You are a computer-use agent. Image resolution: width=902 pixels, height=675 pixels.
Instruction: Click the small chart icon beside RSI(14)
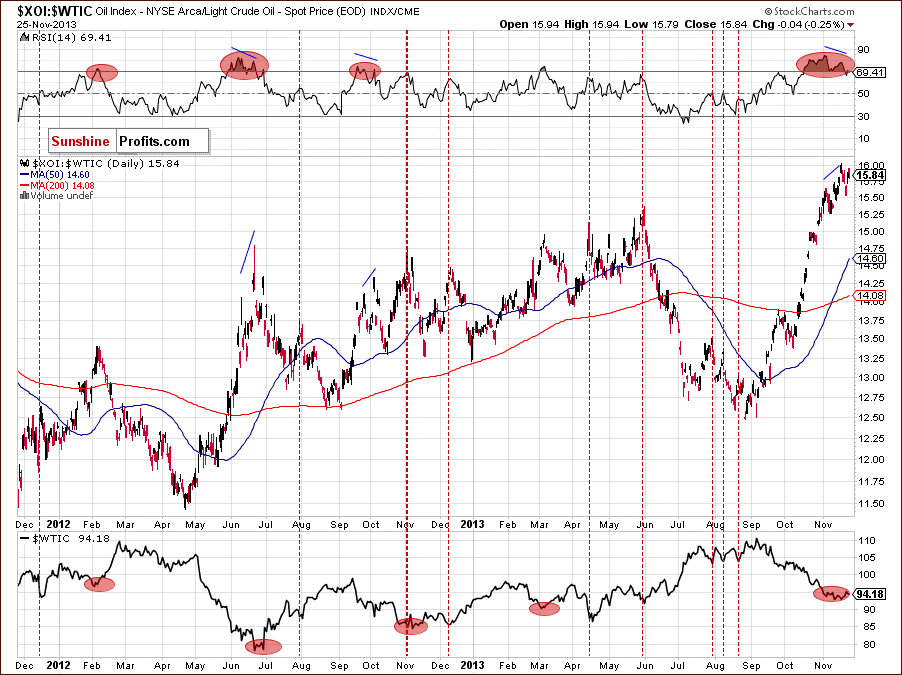coord(24,37)
